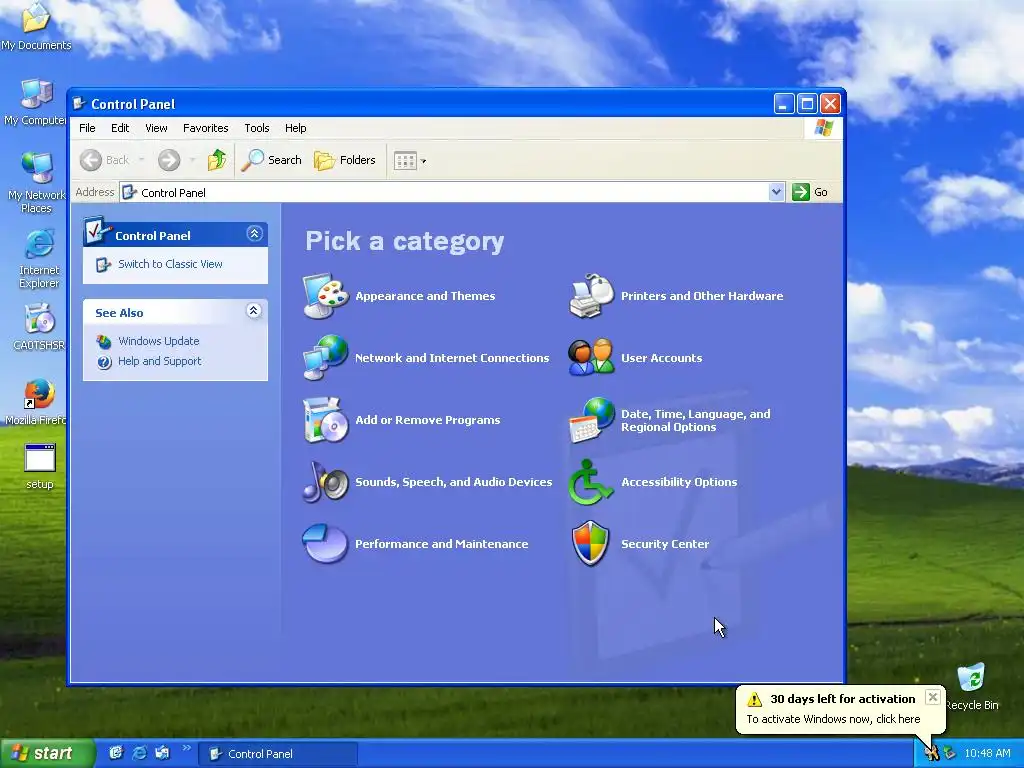Click the Performance and Maintenance pie icon

[x=325, y=543]
